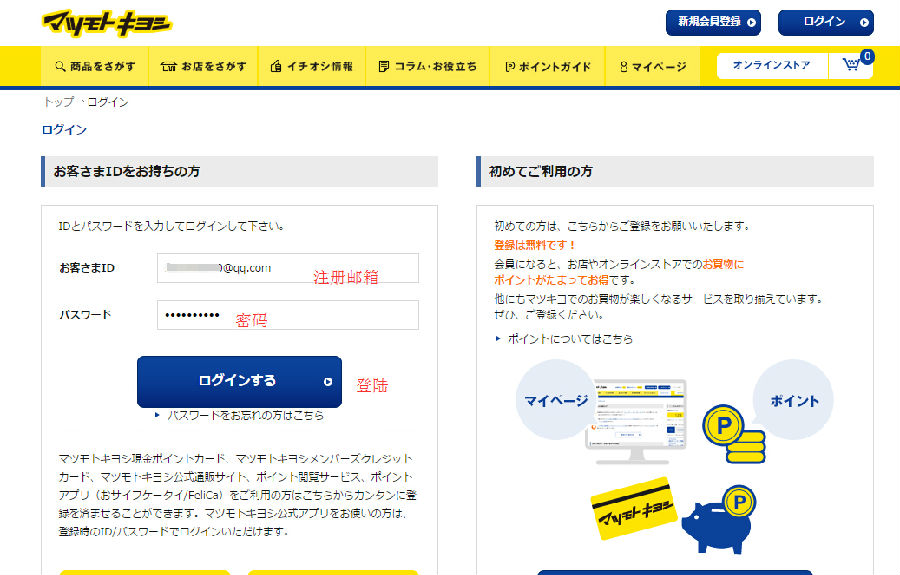Open ポイントについてはこちら link
This screenshot has width=900, height=575.
pos(569,339)
